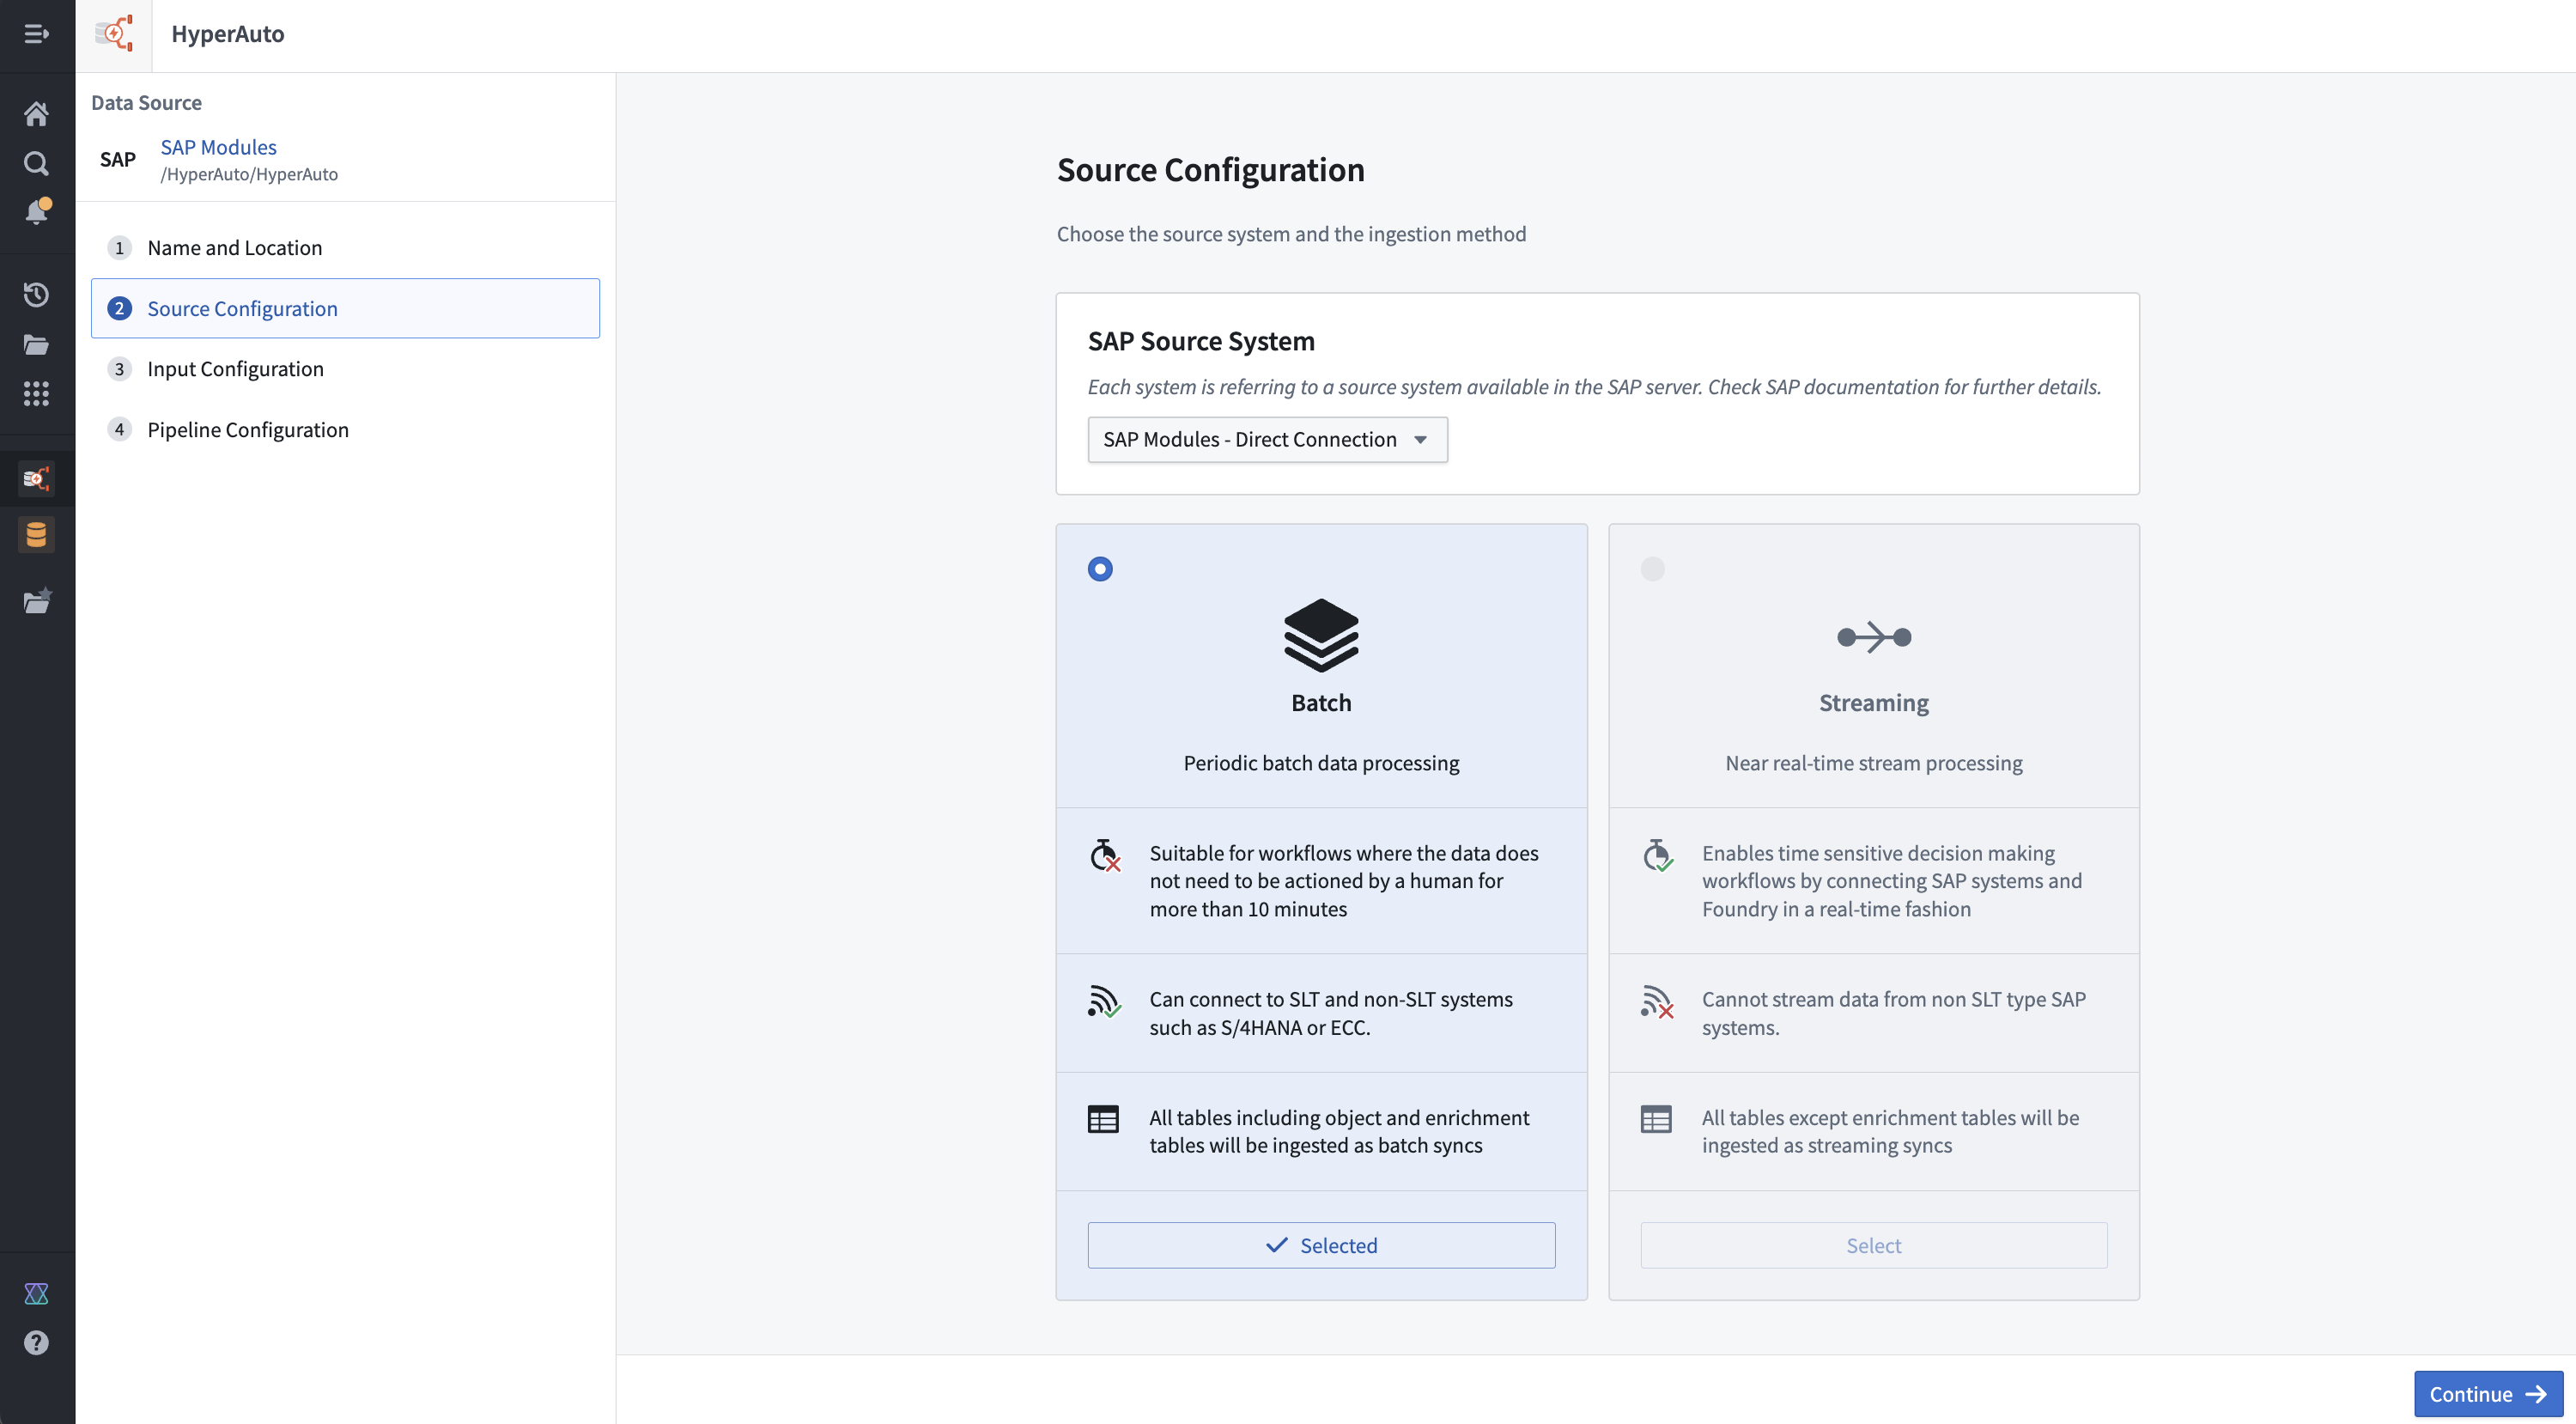This screenshot has height=1424, width=2576.
Task: Switch to the Name and Location step
Action: coord(234,247)
